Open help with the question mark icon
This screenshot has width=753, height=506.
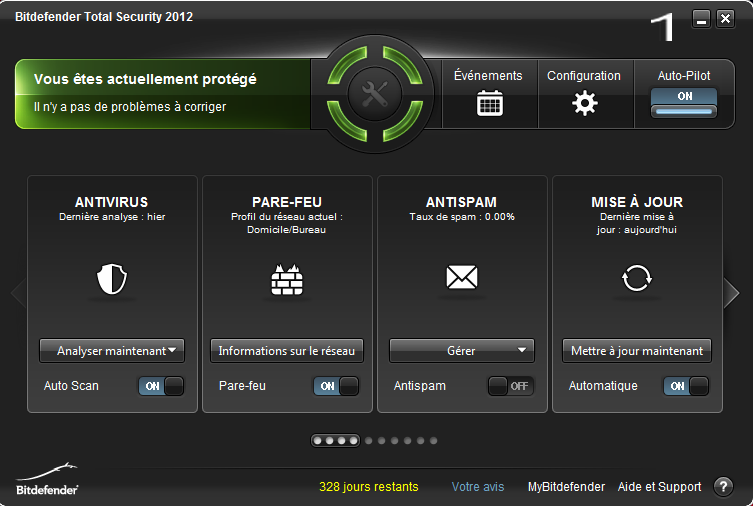point(723,486)
